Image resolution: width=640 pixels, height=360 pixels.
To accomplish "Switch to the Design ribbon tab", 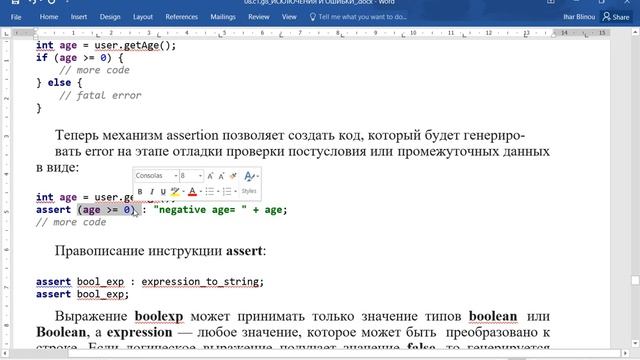I will [110, 17].
